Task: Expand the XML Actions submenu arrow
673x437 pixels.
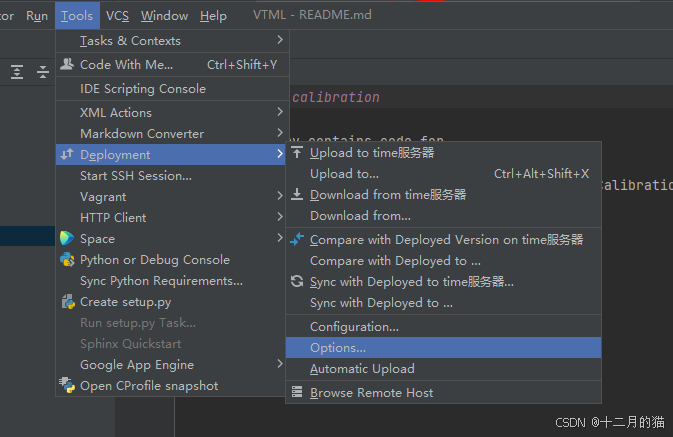Action: coord(280,112)
